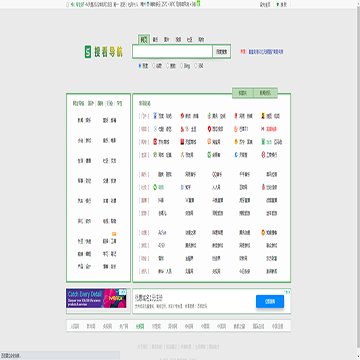Select the second search engine radio button
360x360 pixels.
point(154,66)
